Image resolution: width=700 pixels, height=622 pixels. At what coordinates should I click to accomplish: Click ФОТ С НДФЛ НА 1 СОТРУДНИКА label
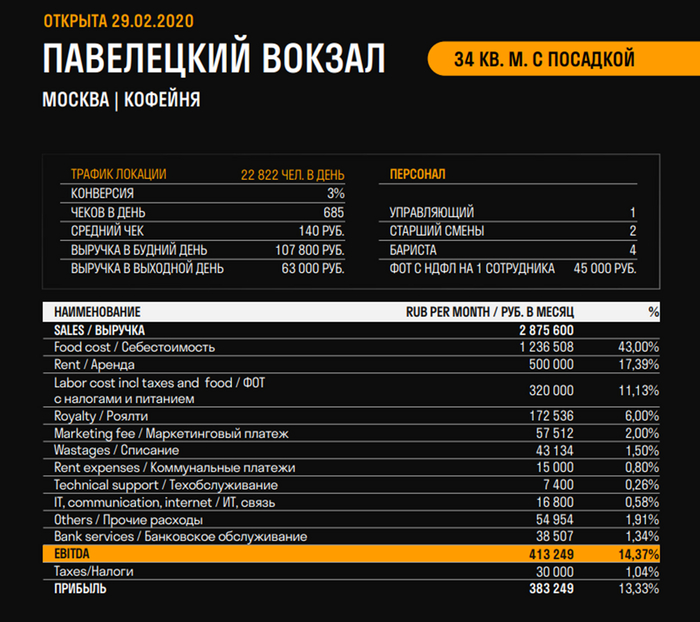coord(472,268)
